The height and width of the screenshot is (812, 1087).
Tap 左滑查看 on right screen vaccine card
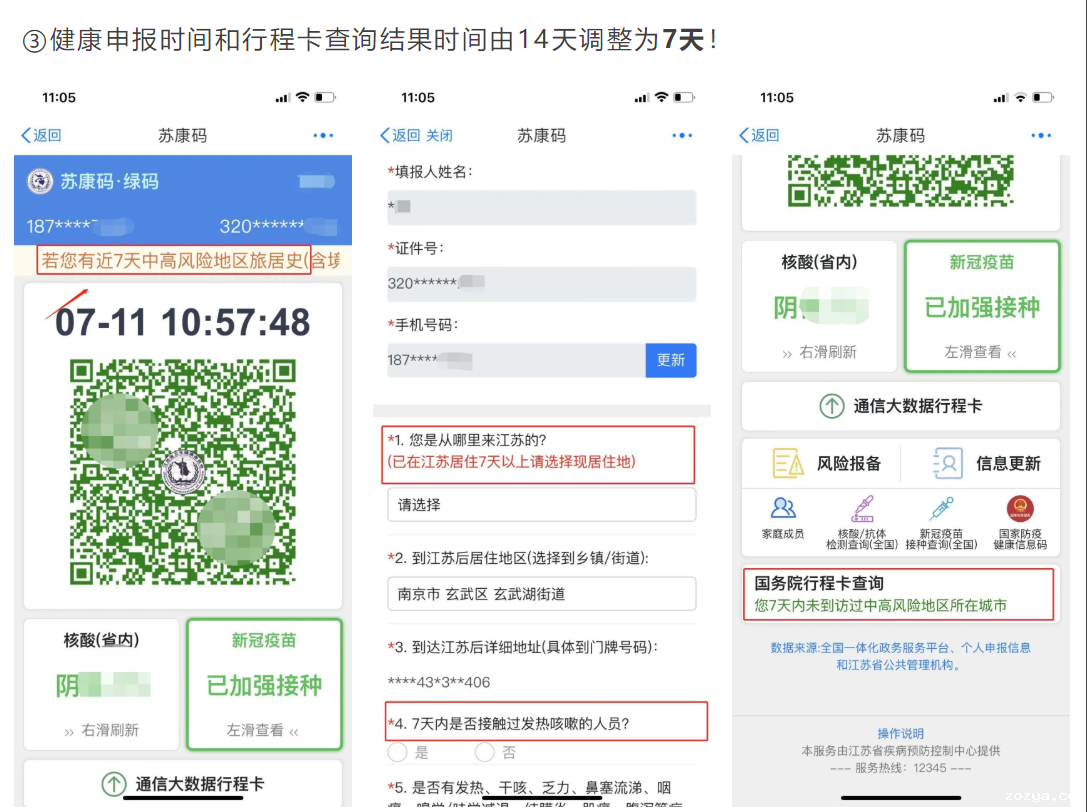981,352
